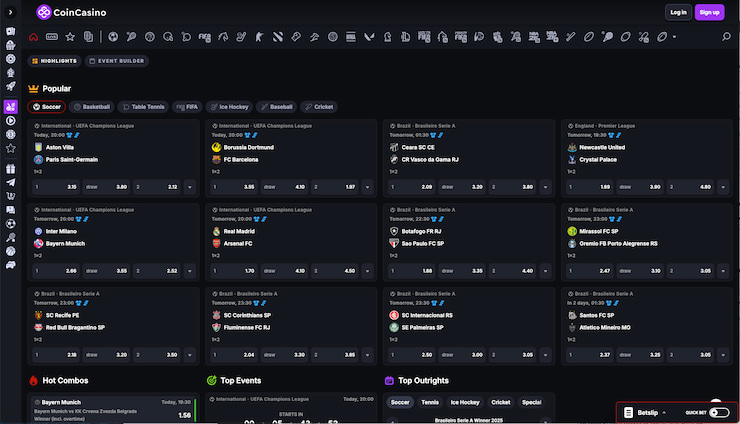Image resolution: width=740 pixels, height=424 pixels.
Task: Open the search magnifier icon
Action: [x=726, y=37]
